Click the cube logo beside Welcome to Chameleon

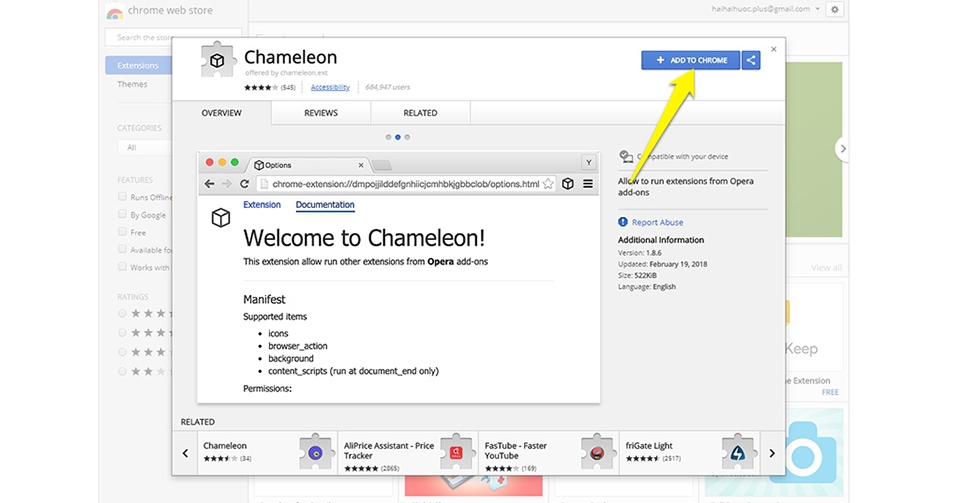point(221,218)
